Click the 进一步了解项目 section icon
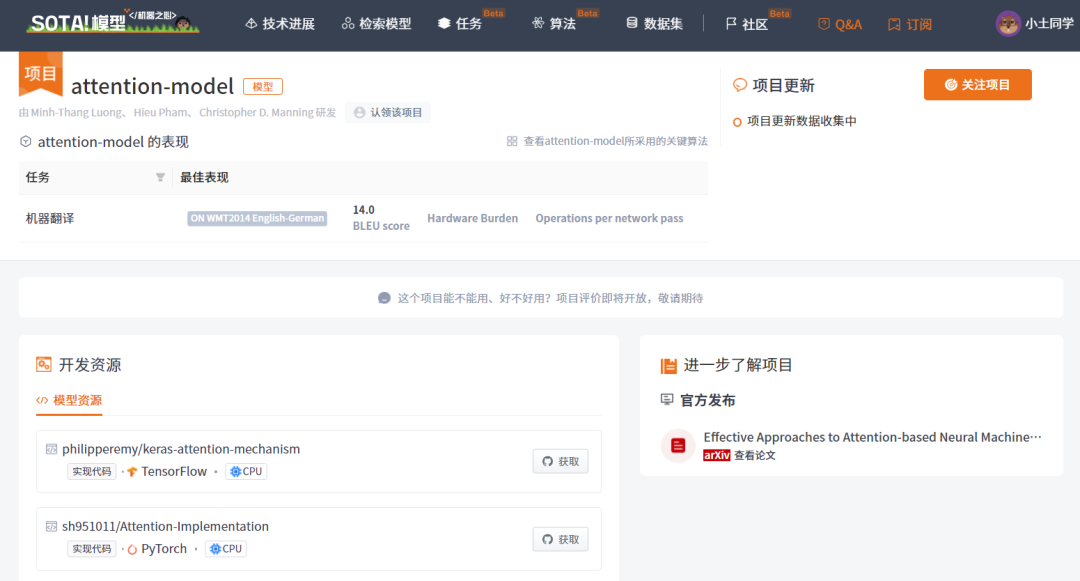This screenshot has height=581, width=1080. click(668, 366)
